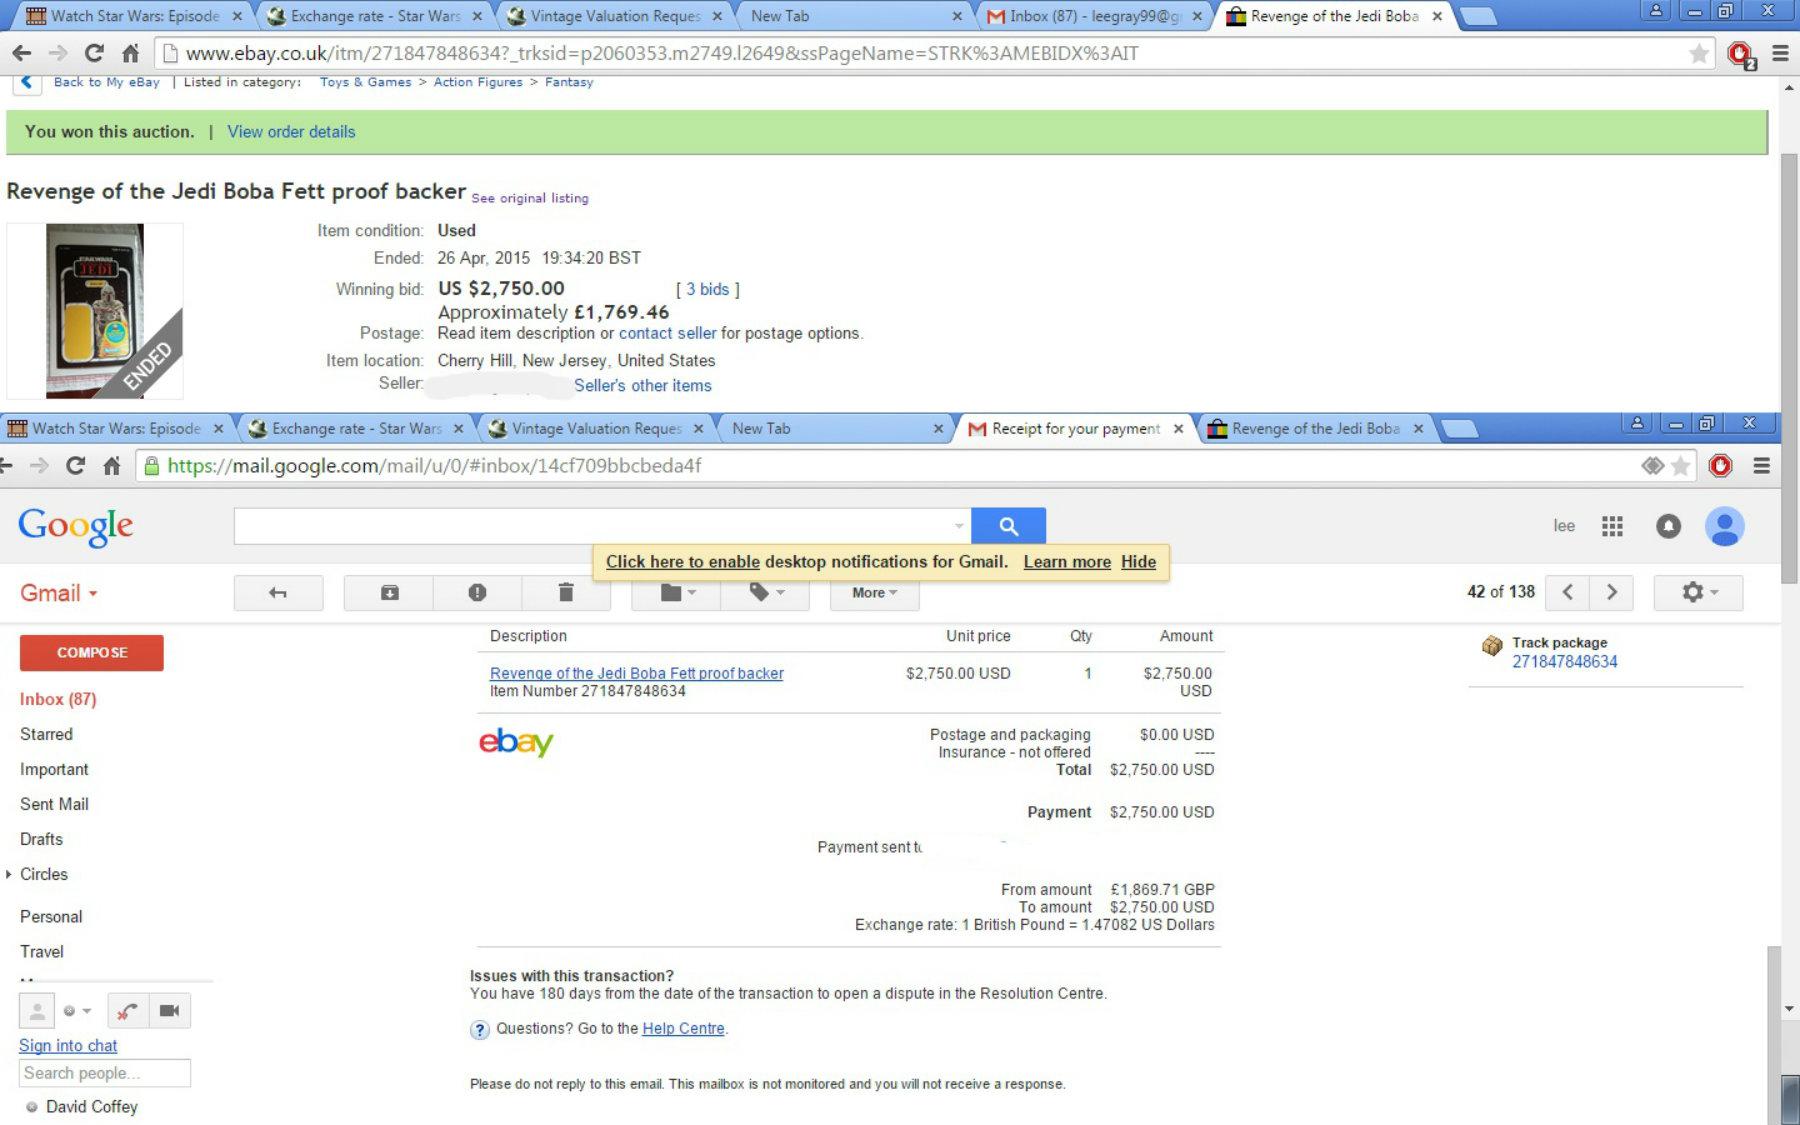The height and width of the screenshot is (1125, 1800).
Task: Switch to Exchange rate tab in lower window
Action: pyautogui.click(x=356, y=428)
